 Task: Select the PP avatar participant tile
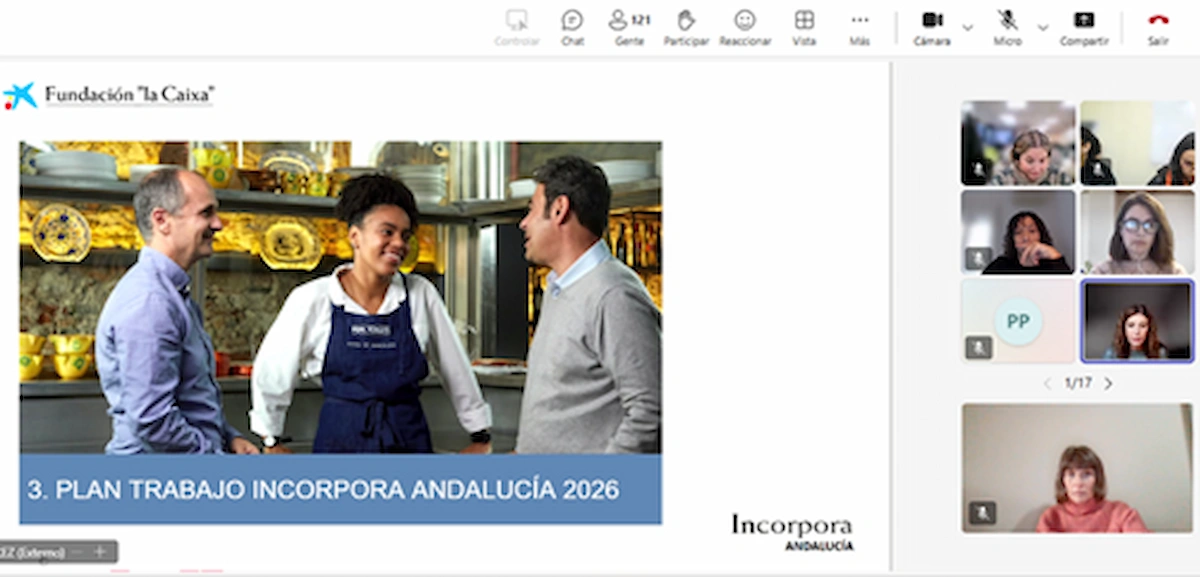tap(1018, 321)
